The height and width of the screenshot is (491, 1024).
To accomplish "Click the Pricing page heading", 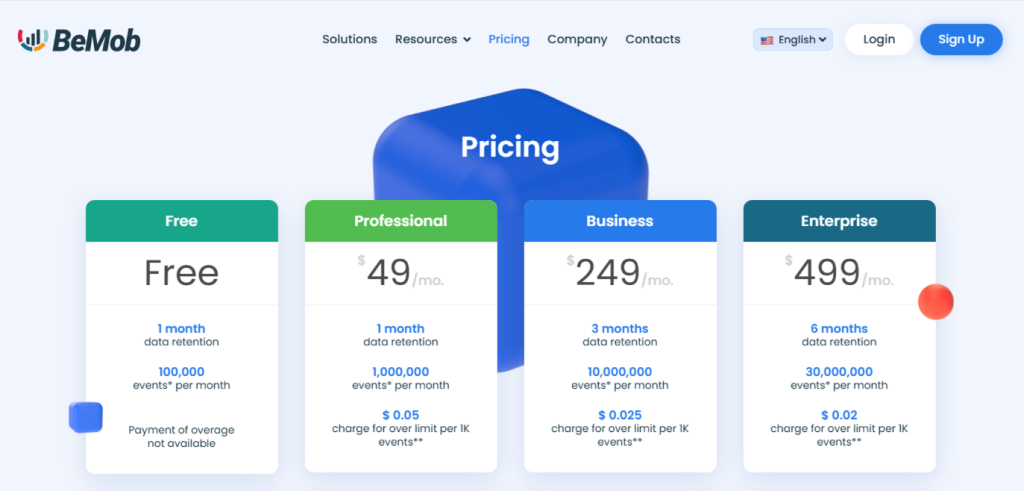I will coord(510,148).
